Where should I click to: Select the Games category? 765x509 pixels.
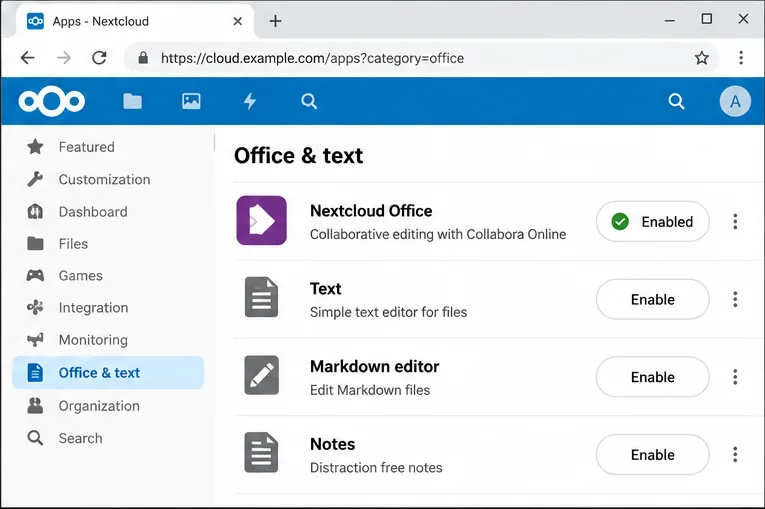tap(108, 276)
